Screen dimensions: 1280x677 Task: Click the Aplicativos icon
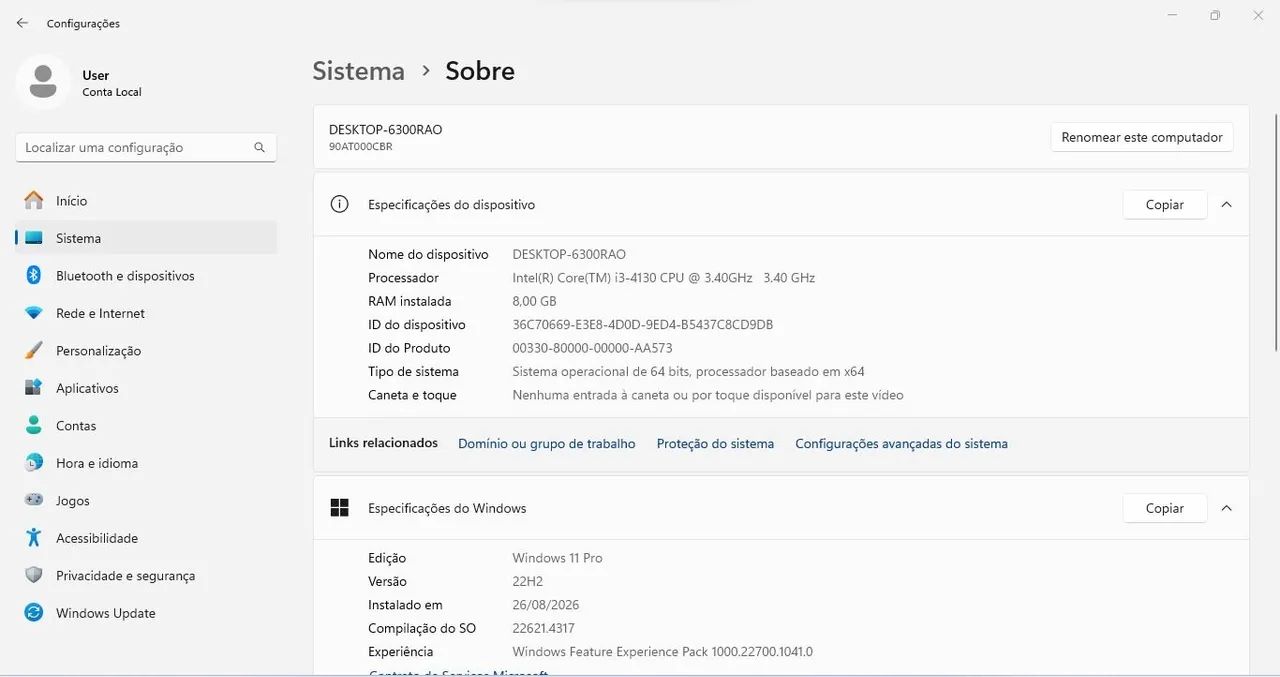click(34, 388)
